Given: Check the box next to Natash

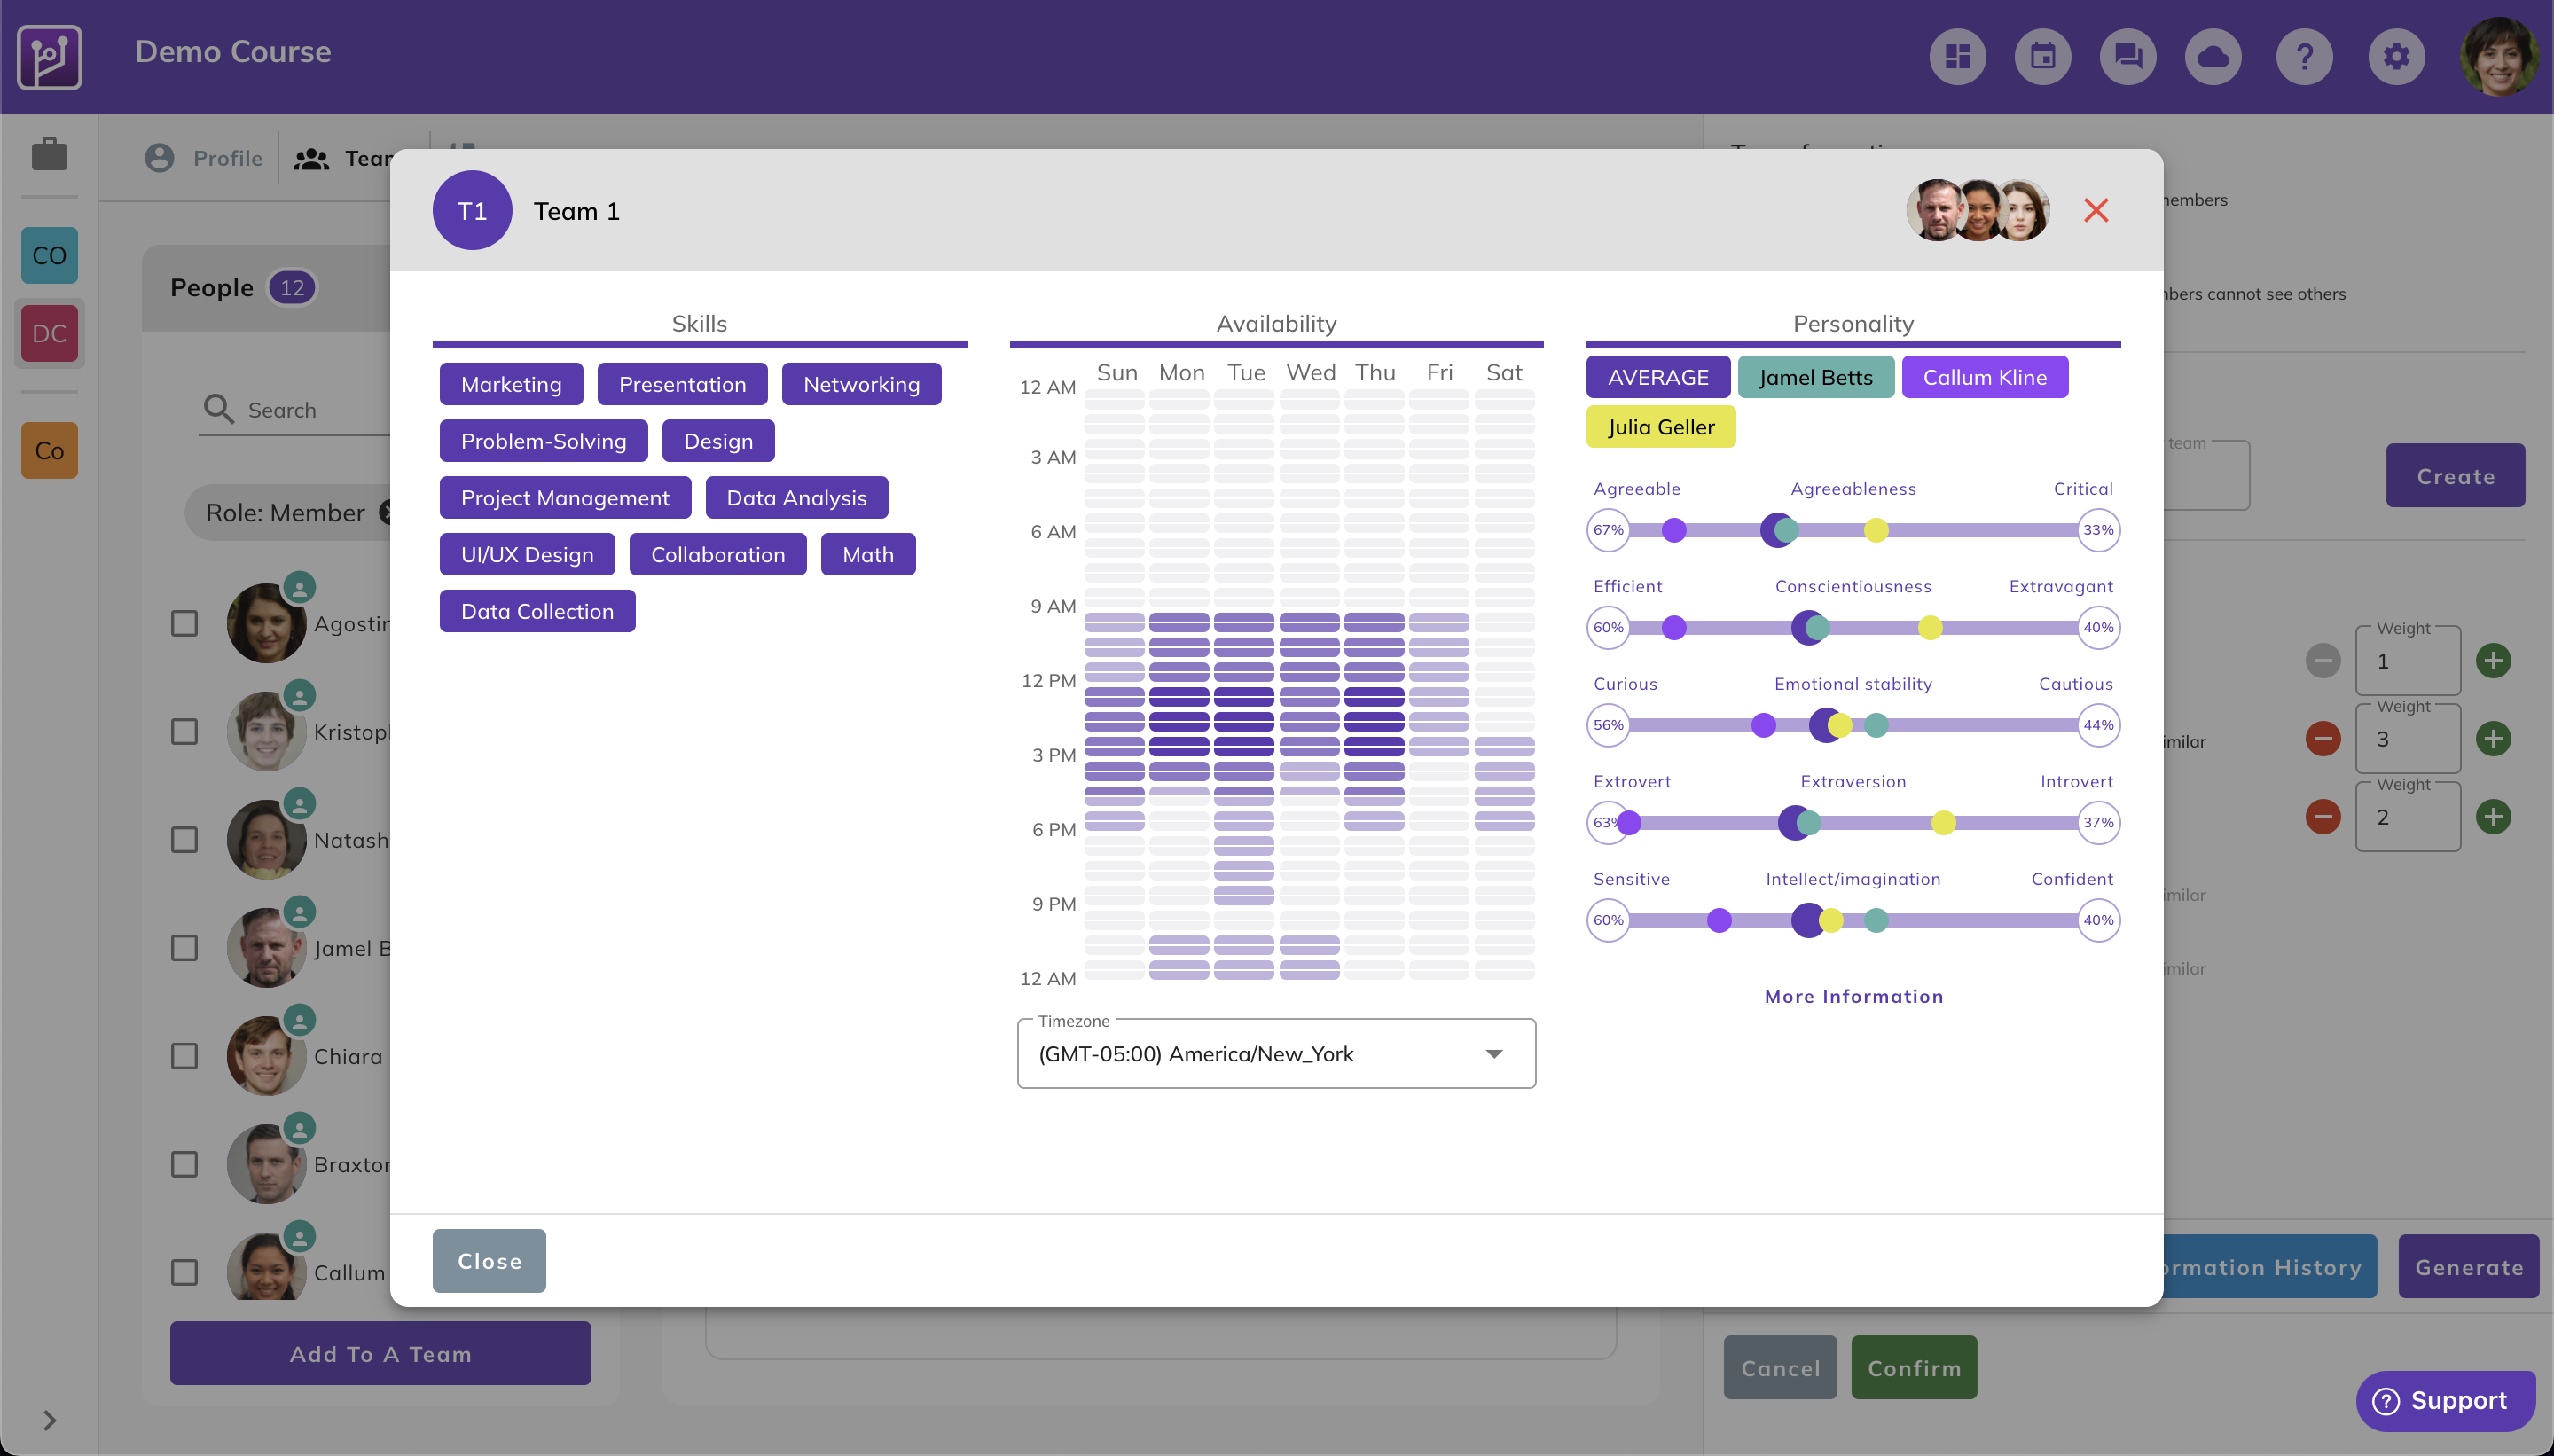Looking at the screenshot, I should coord(184,840).
